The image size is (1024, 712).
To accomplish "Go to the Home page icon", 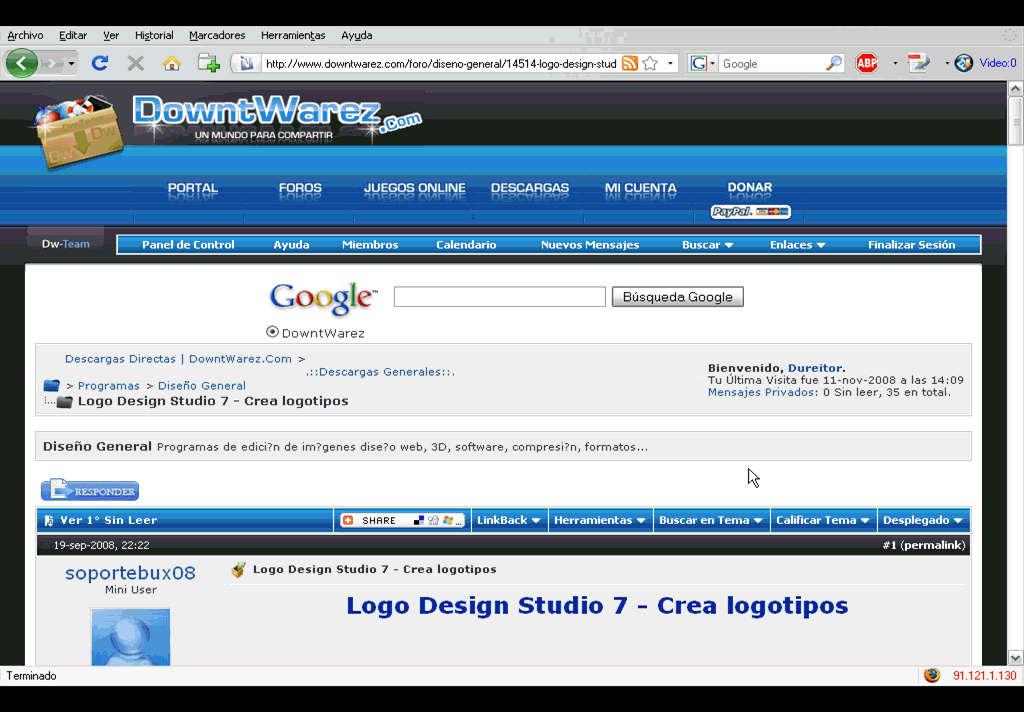I will (x=172, y=63).
